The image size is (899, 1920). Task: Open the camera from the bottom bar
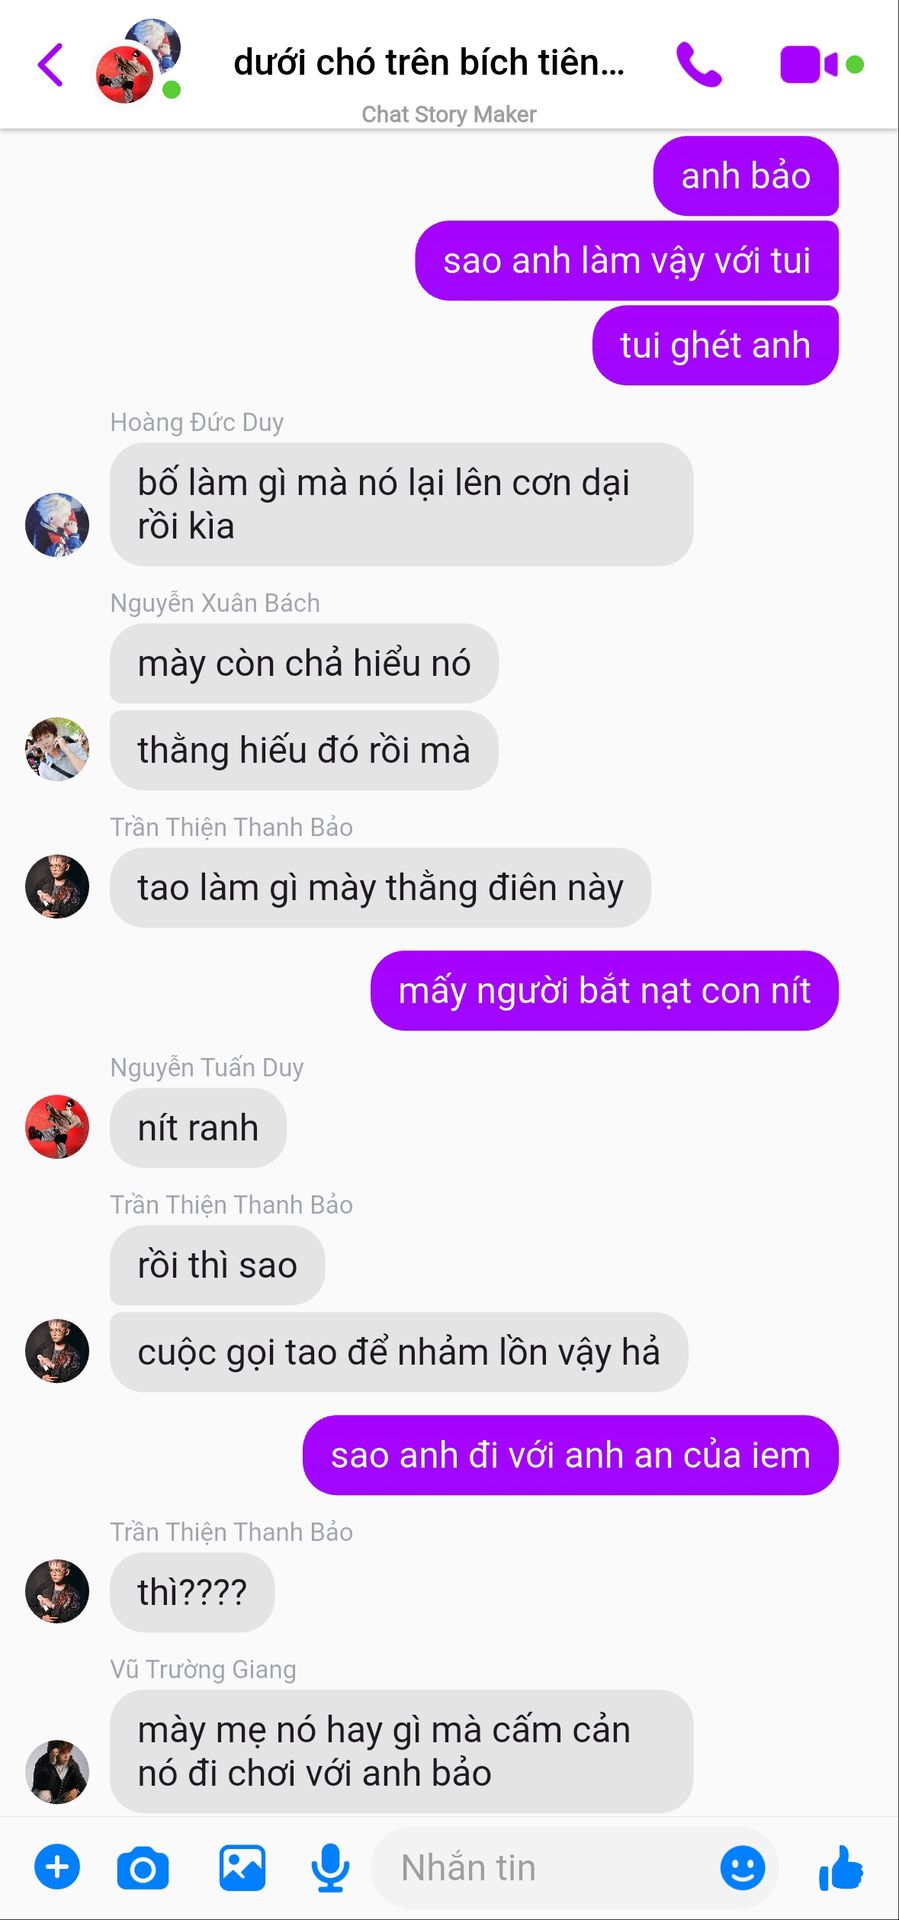click(x=143, y=1868)
